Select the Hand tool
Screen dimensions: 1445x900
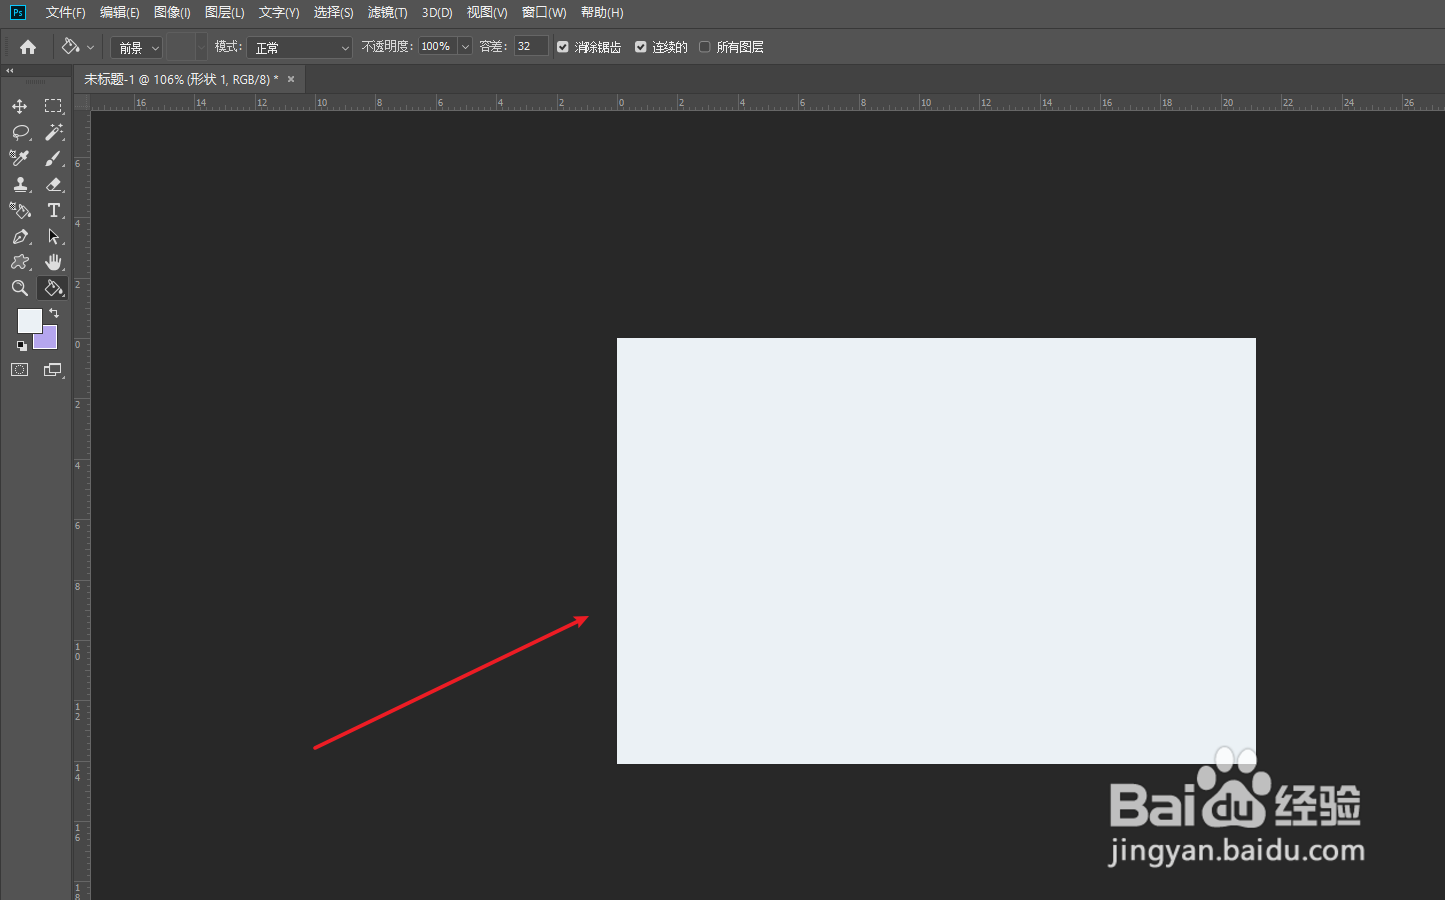pos(54,262)
